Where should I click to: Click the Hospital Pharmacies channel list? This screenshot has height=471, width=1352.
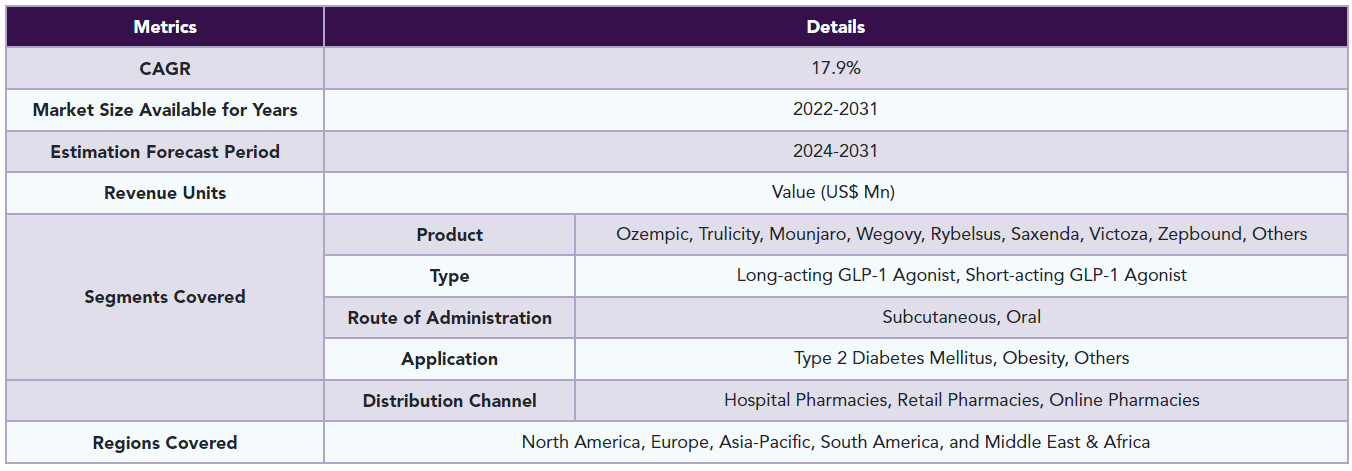click(961, 401)
